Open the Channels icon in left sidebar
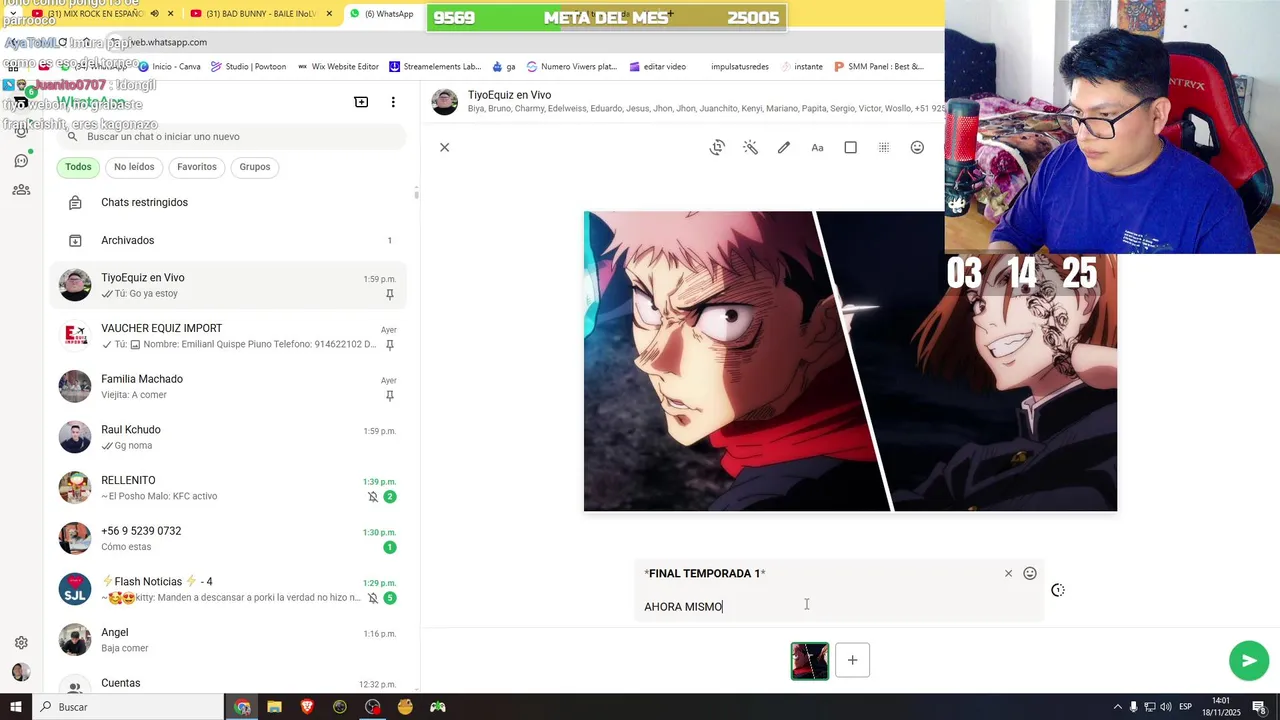 21,160
